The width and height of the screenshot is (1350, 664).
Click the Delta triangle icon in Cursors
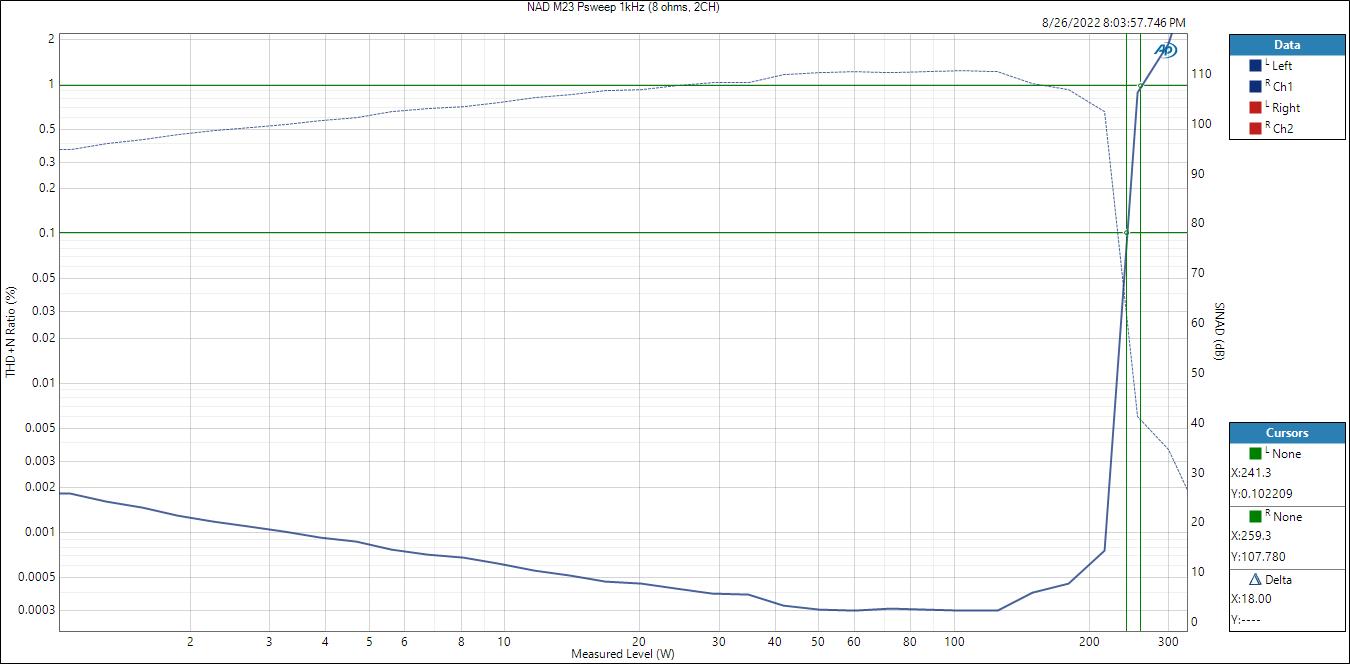pos(1255,580)
